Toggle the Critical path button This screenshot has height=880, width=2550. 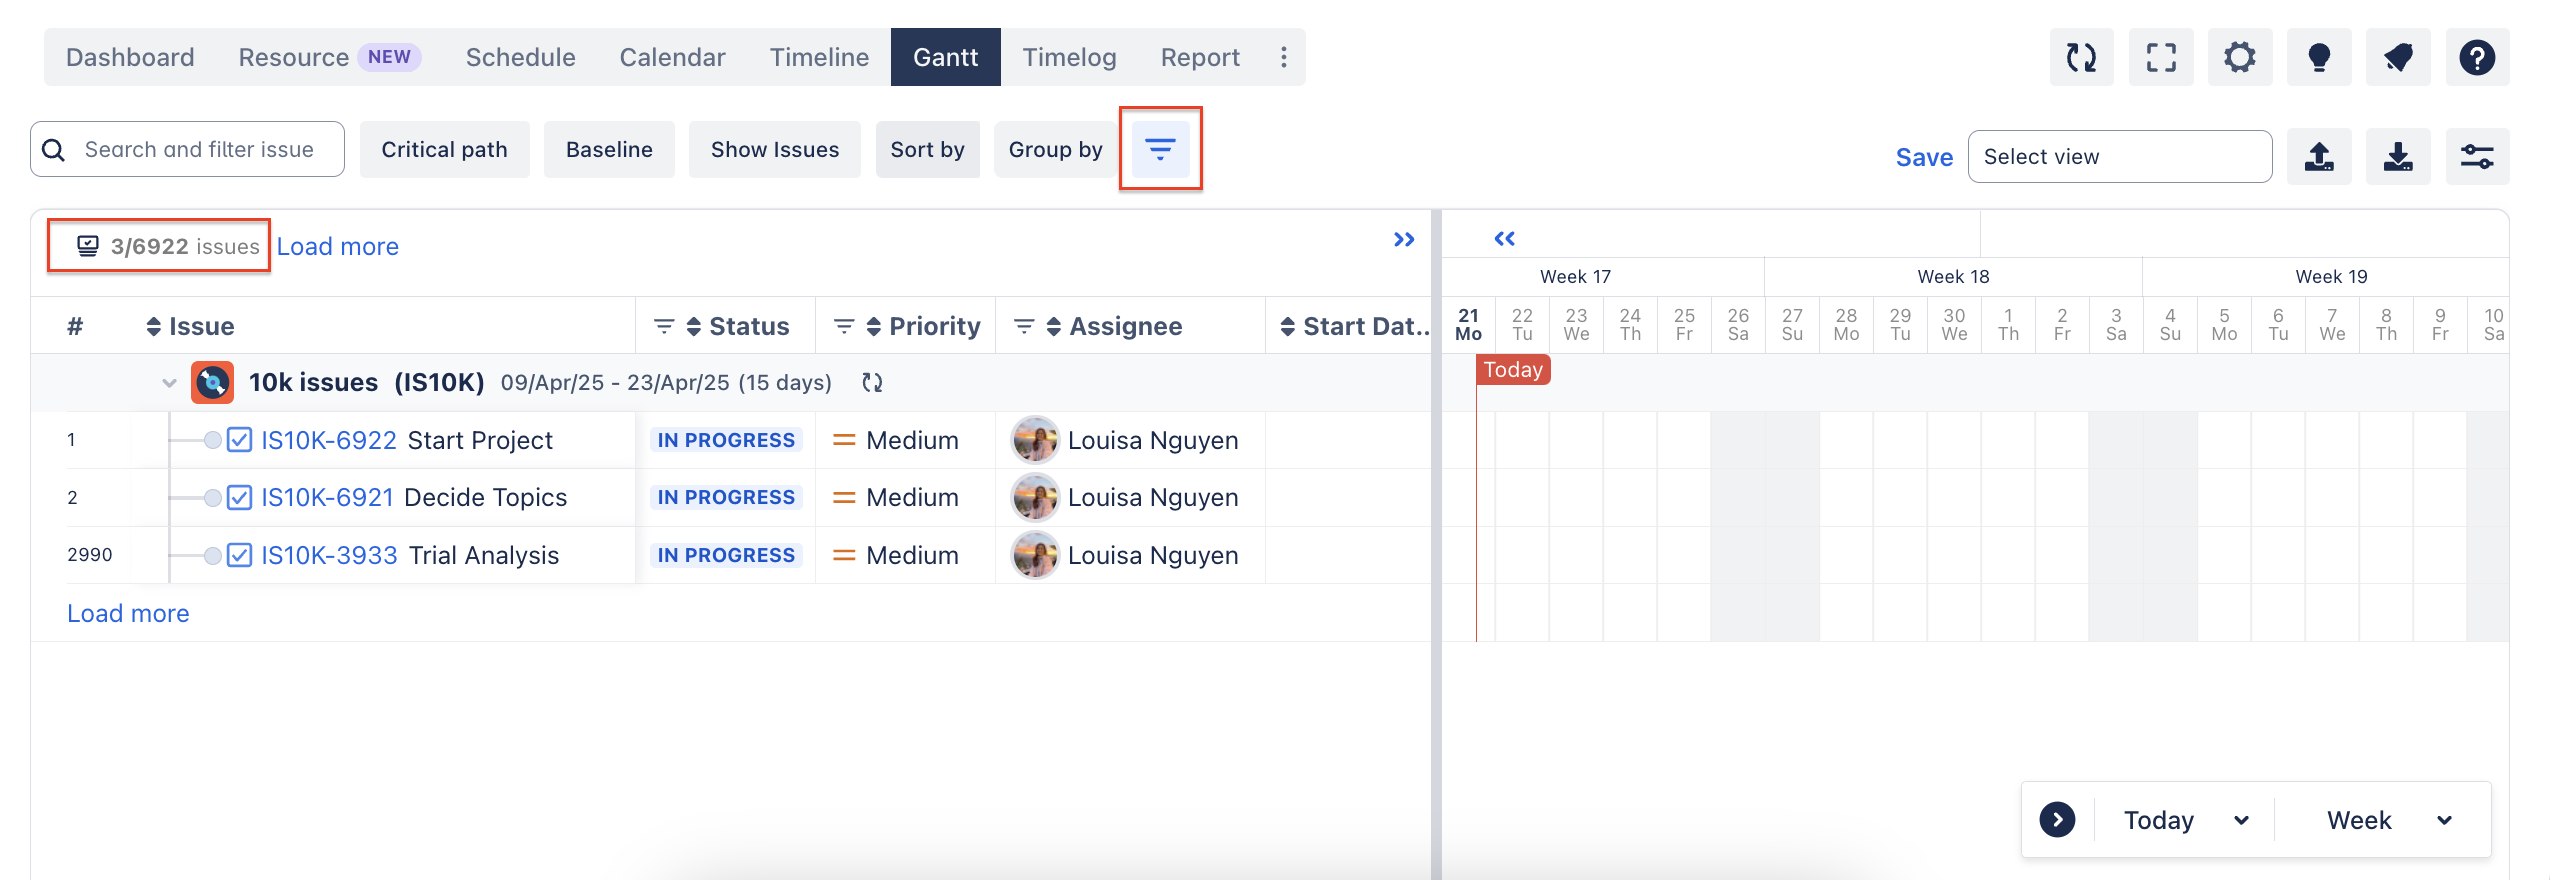(444, 150)
